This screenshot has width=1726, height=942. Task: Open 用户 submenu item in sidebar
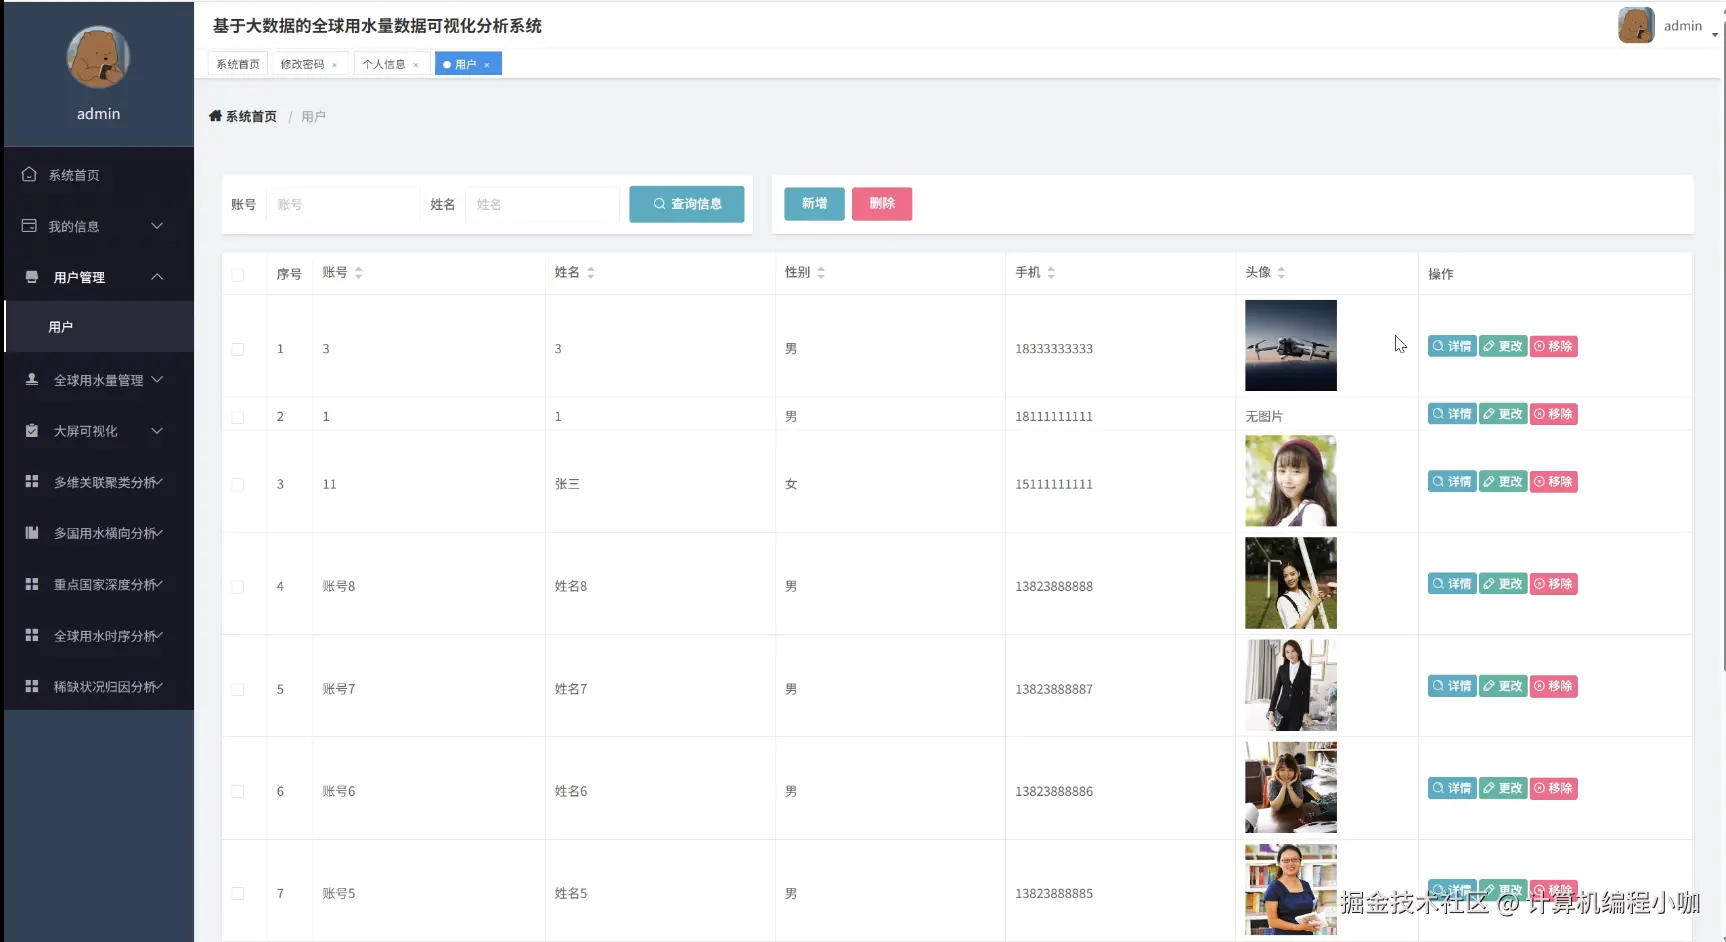click(98, 327)
